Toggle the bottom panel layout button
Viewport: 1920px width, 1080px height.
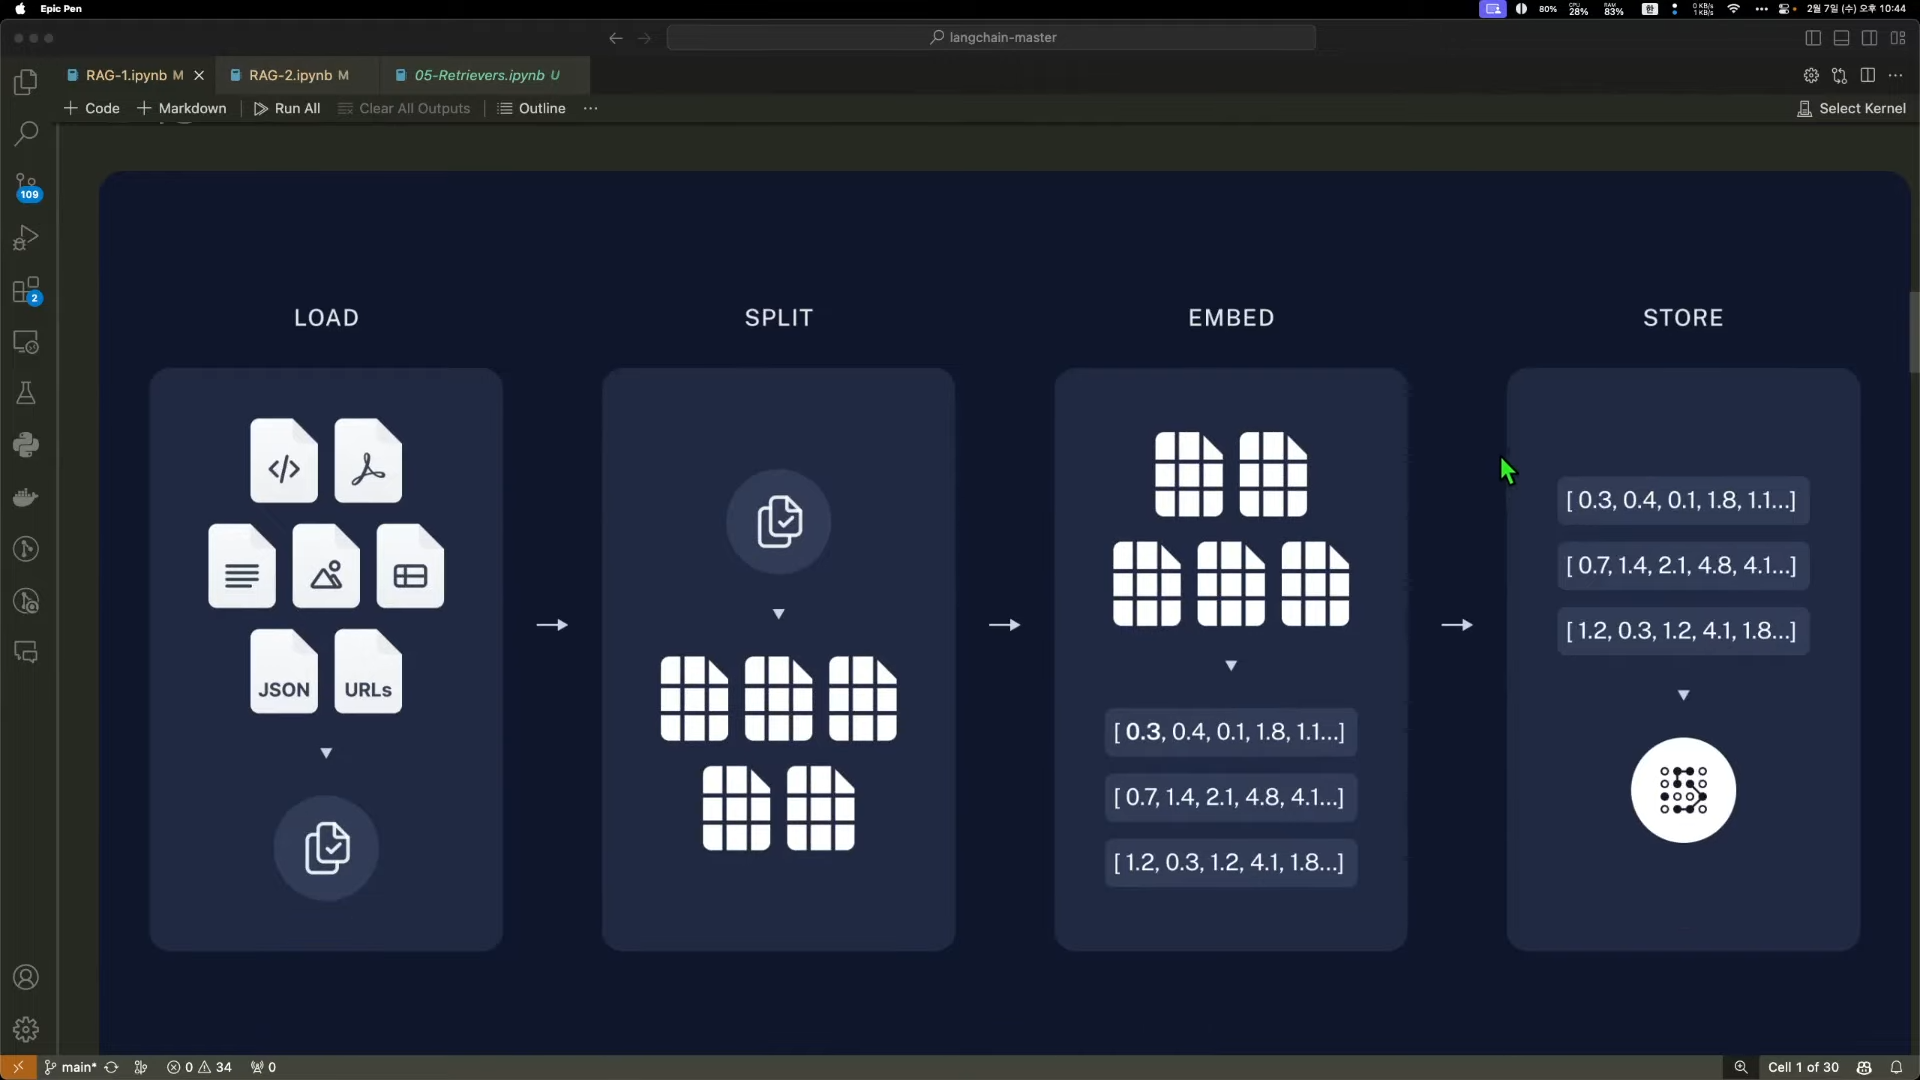(x=1841, y=38)
